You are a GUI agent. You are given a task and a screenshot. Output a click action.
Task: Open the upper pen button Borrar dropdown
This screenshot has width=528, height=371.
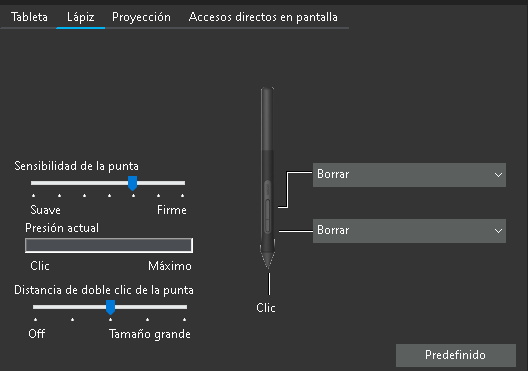409,175
